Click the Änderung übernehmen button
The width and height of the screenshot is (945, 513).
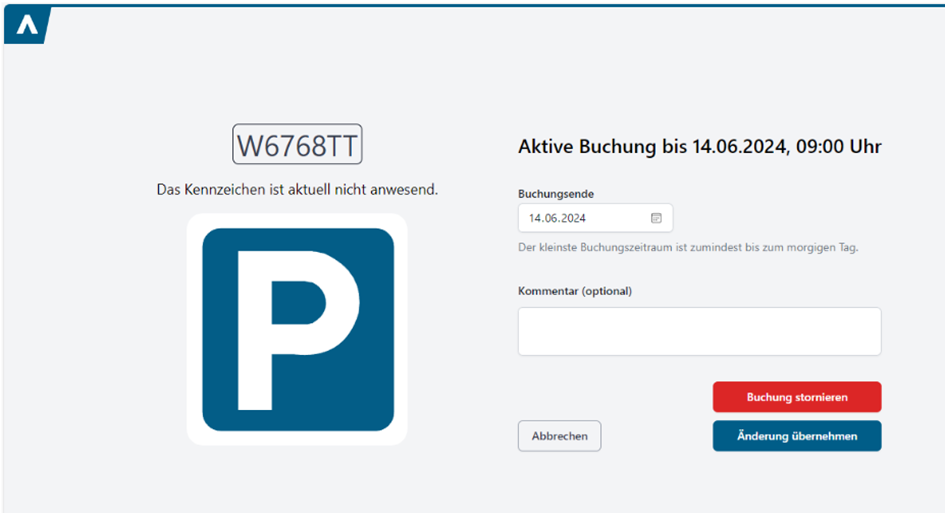797,436
